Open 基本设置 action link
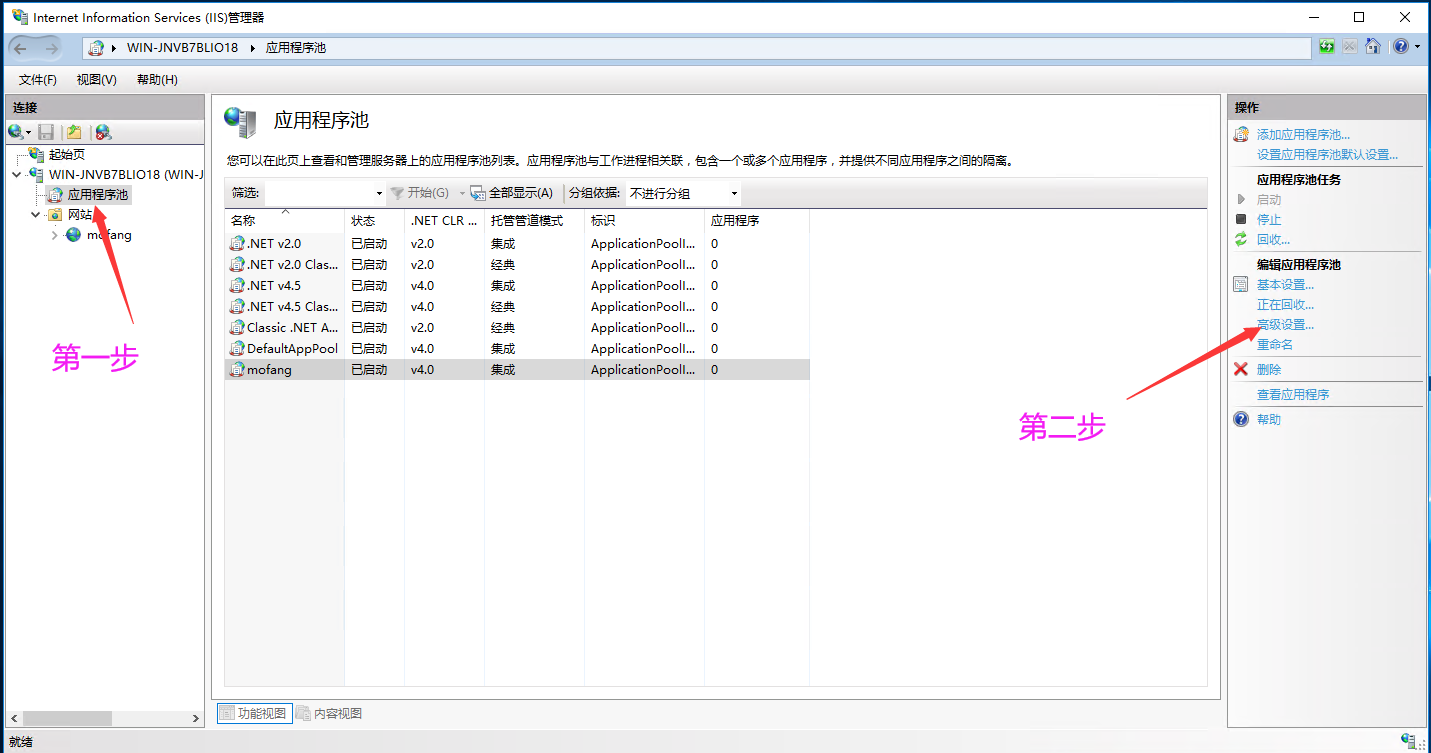The height and width of the screenshot is (753, 1431). click(x=1285, y=284)
